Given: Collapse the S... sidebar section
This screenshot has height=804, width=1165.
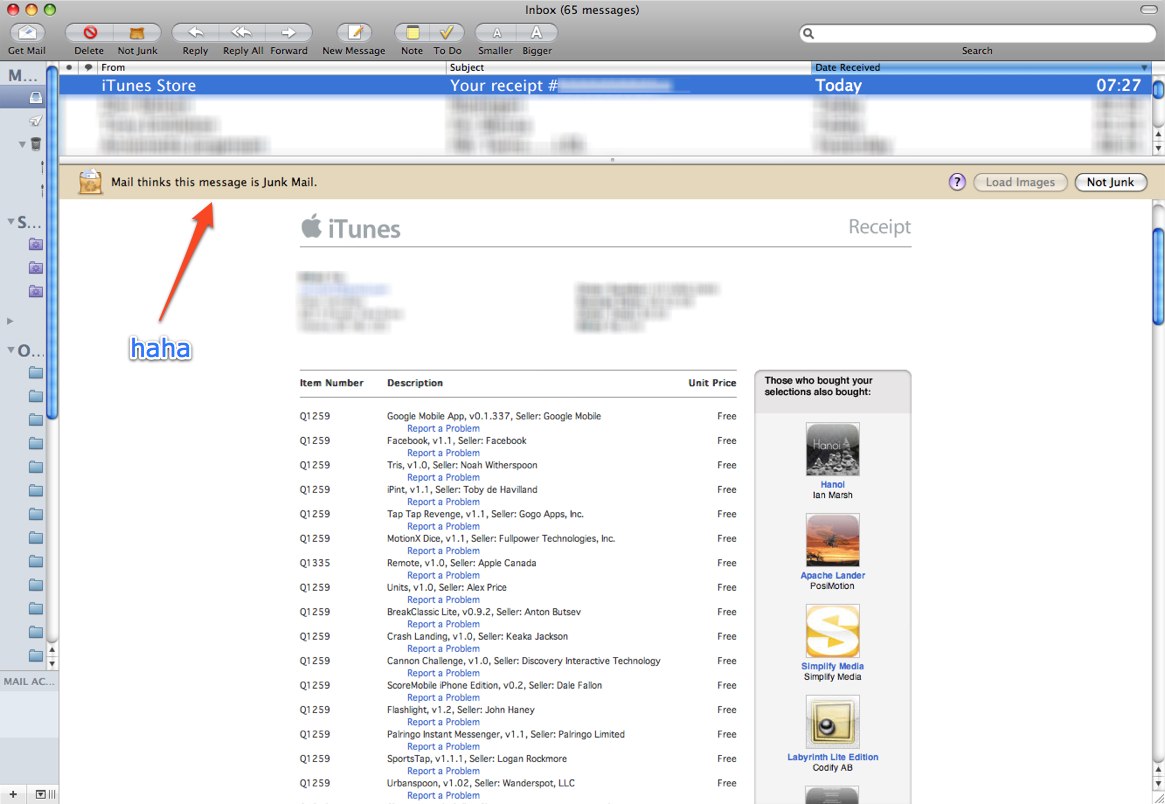Looking at the screenshot, I should click(x=11, y=221).
